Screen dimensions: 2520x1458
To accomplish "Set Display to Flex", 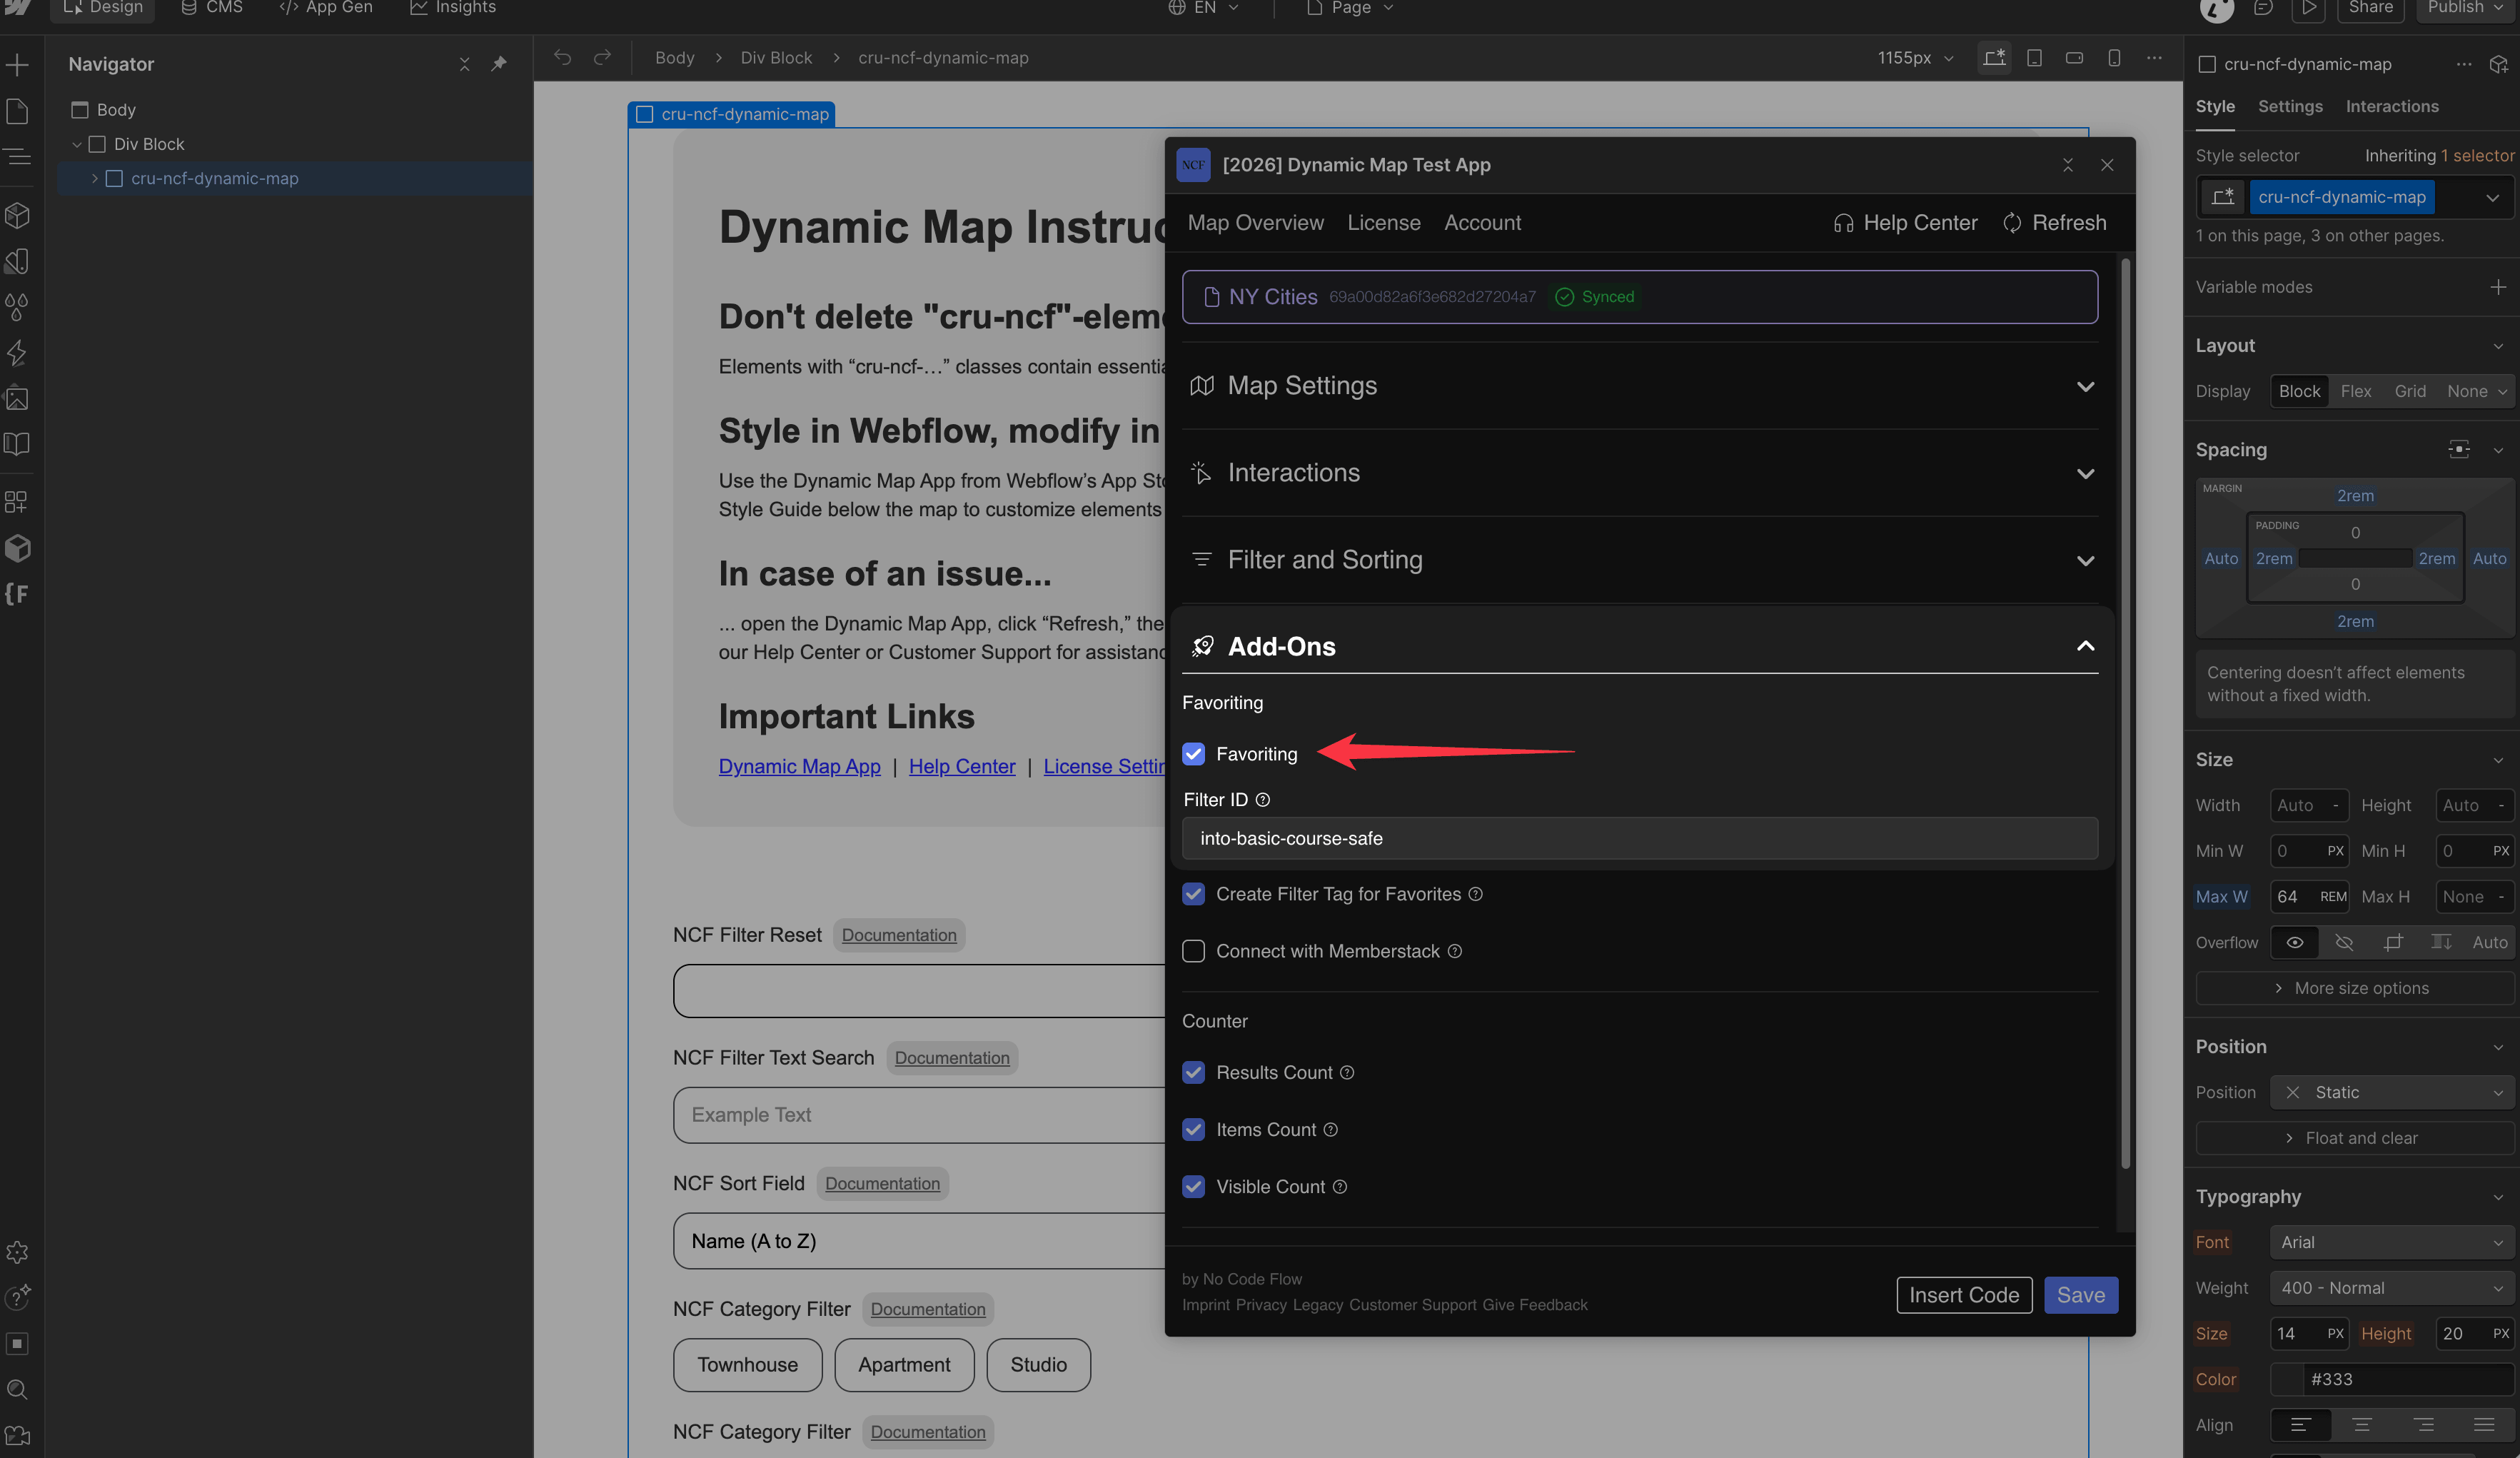I will tap(2356, 392).
